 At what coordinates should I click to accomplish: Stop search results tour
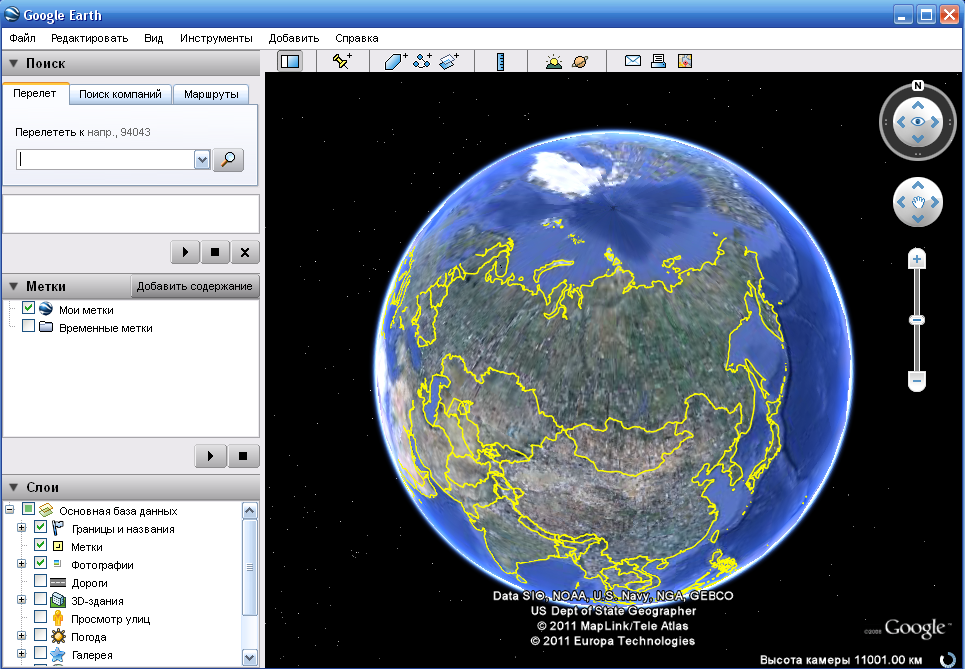(215, 252)
